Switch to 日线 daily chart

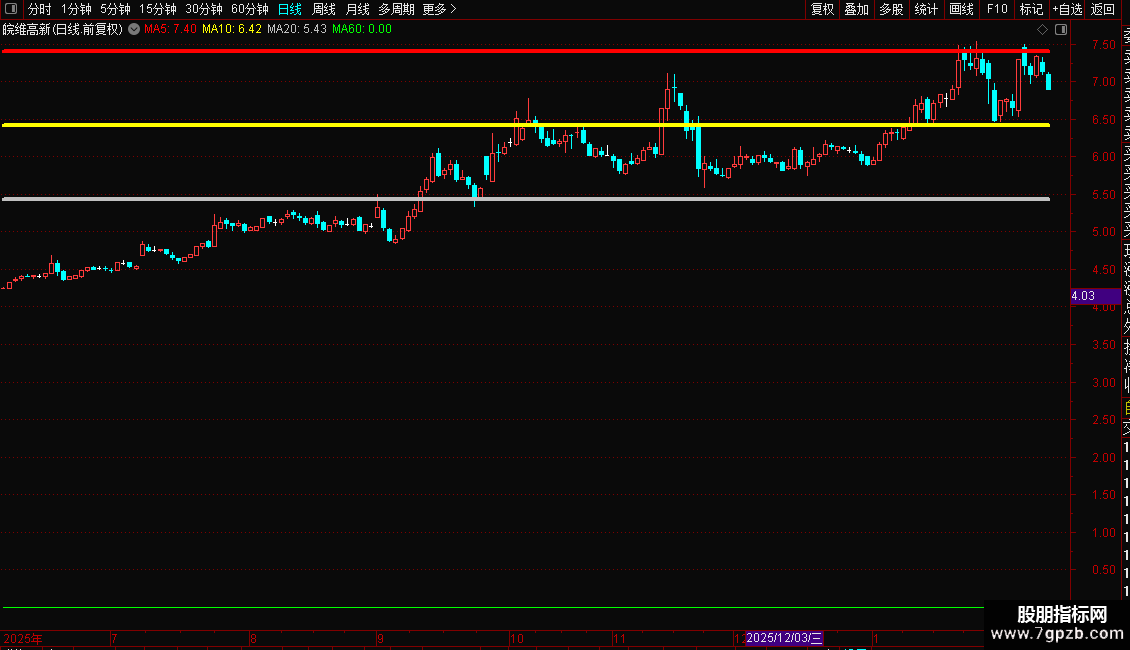pyautogui.click(x=290, y=9)
